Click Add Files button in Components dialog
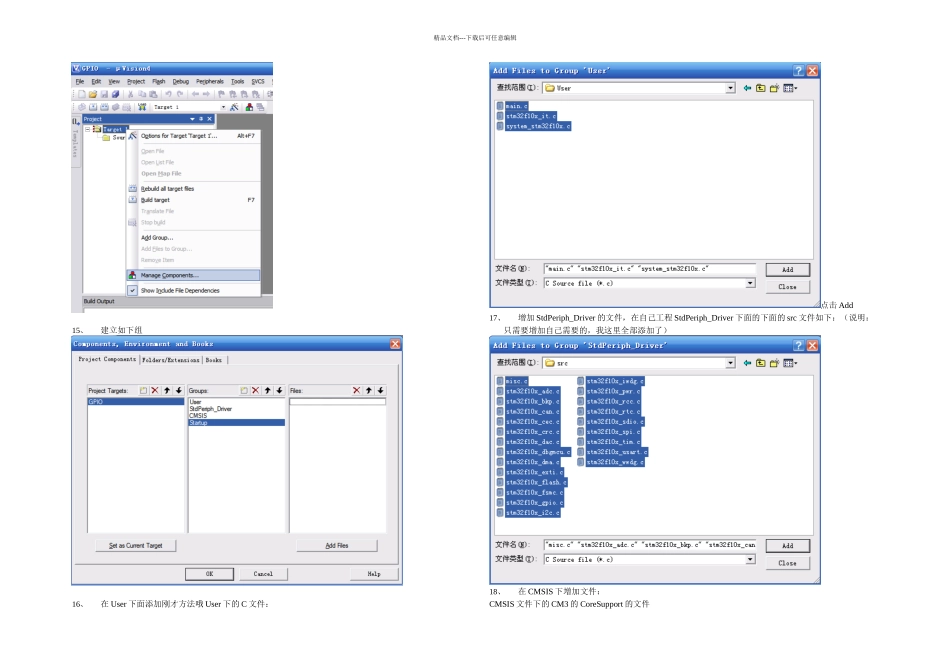The image size is (950, 672). (337, 546)
